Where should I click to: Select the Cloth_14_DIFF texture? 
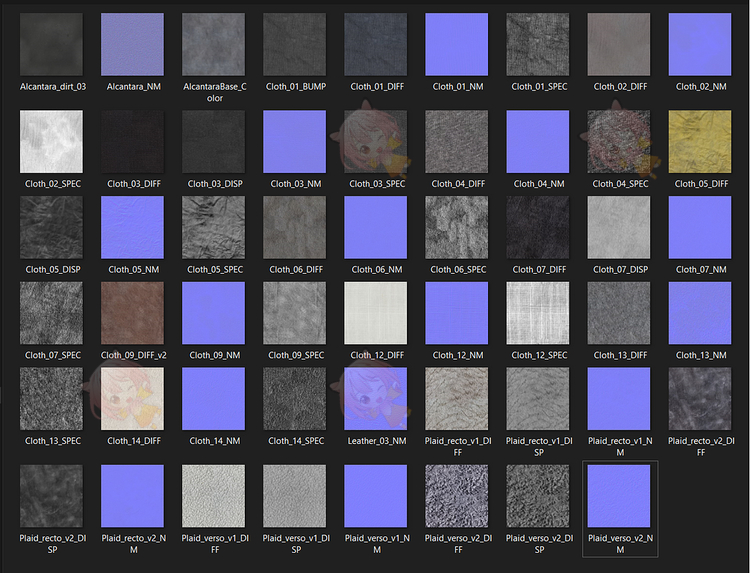tap(132, 398)
